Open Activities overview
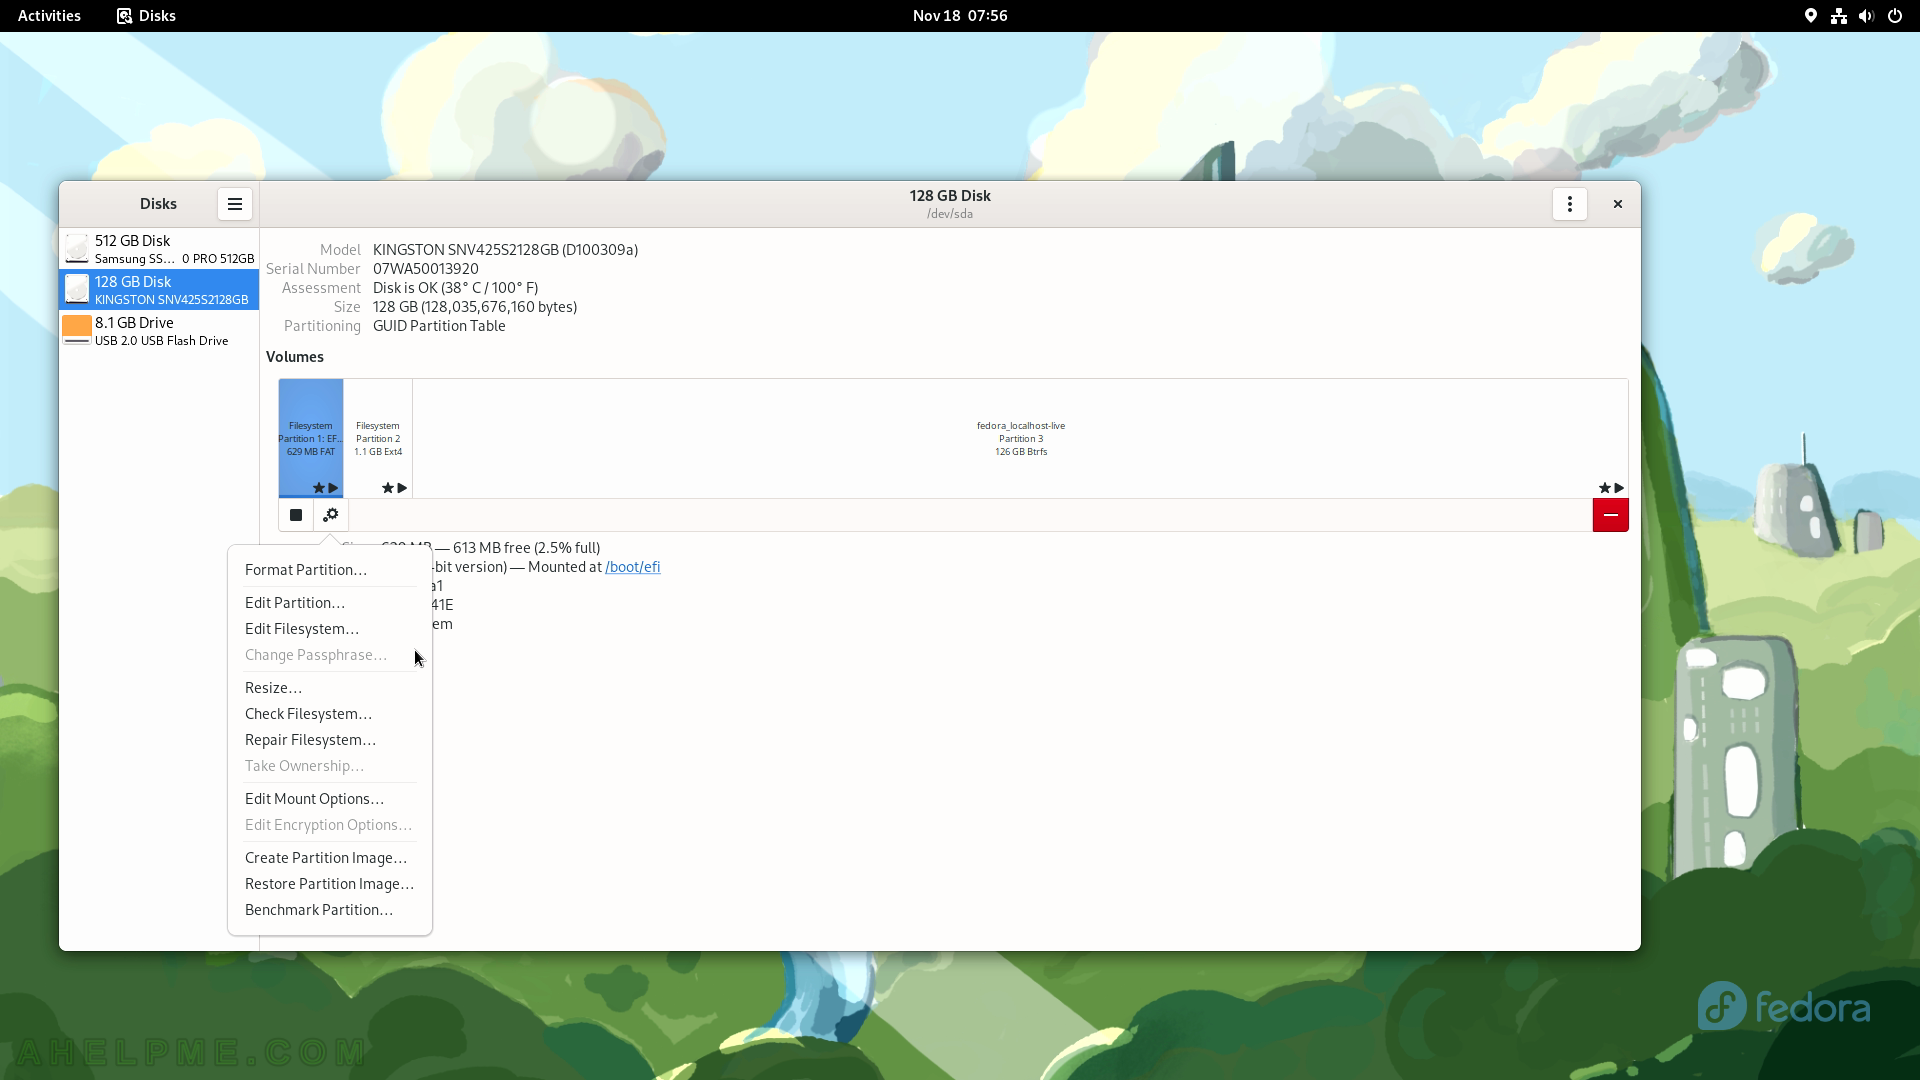The image size is (1920, 1080). pyautogui.click(x=49, y=16)
